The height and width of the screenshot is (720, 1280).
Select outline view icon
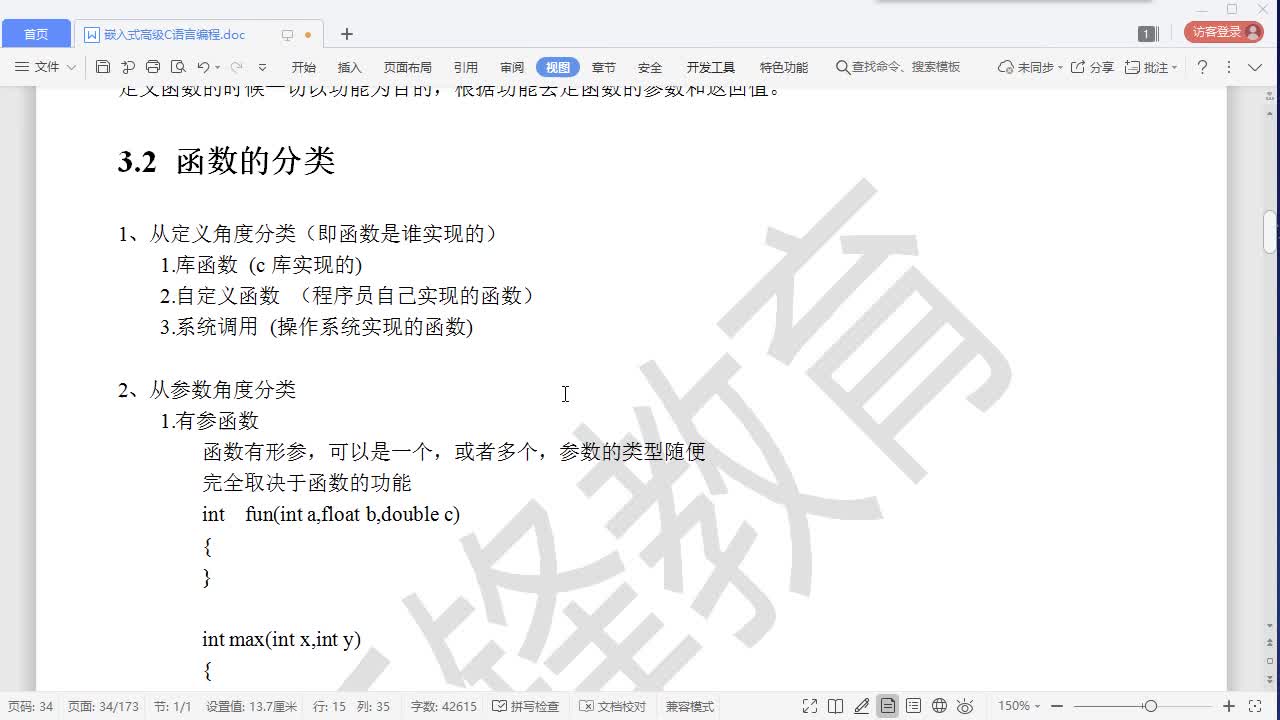click(x=913, y=706)
